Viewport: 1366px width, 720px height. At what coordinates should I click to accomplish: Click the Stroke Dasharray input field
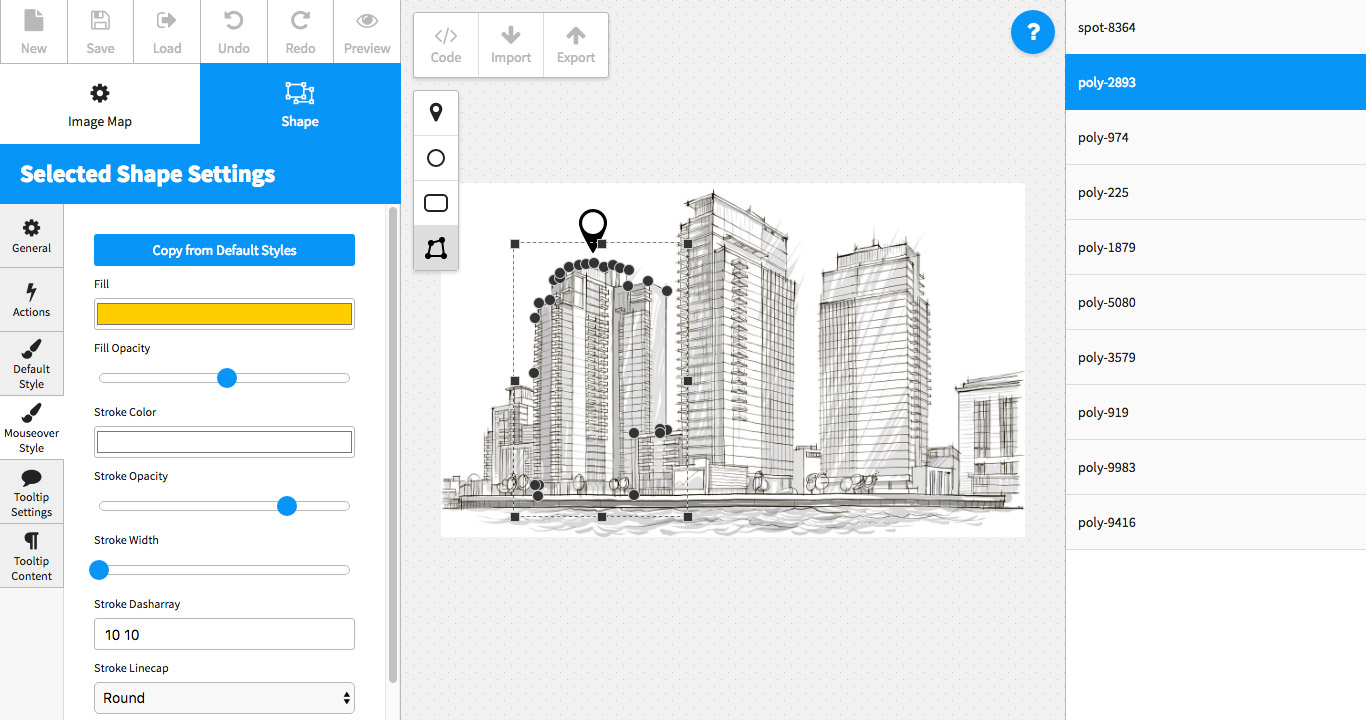pyautogui.click(x=224, y=635)
